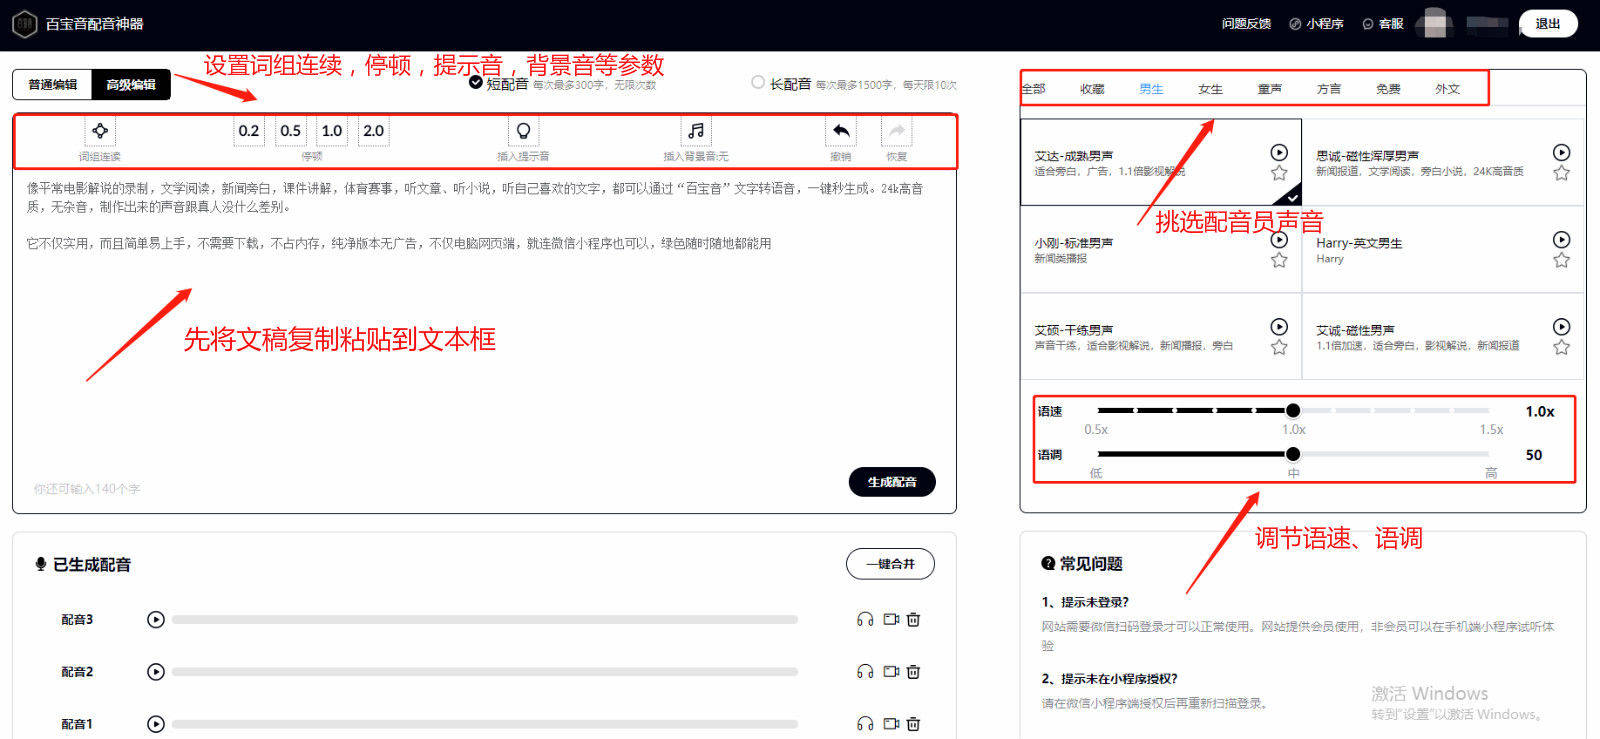Click the 恢复 redo arrow icon
The width and height of the screenshot is (1600, 739).
897,131
